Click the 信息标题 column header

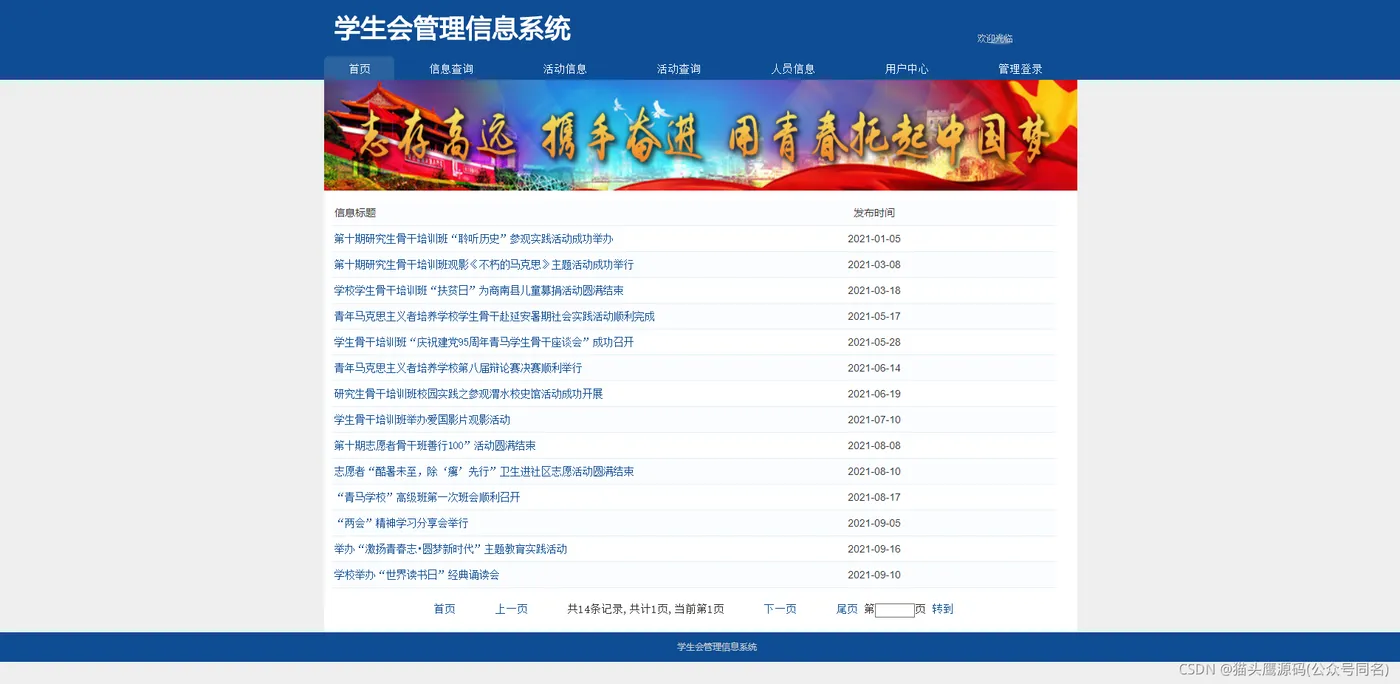[355, 213]
